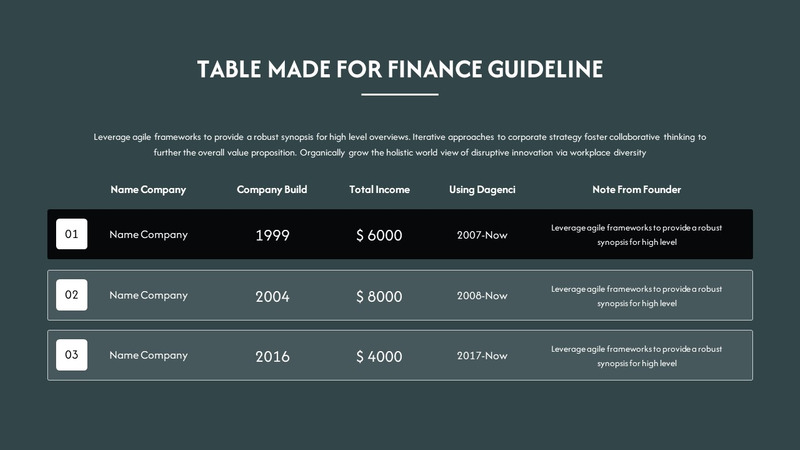Click the '2017-Now' date range
This screenshot has height=450, width=800.
[x=482, y=356]
